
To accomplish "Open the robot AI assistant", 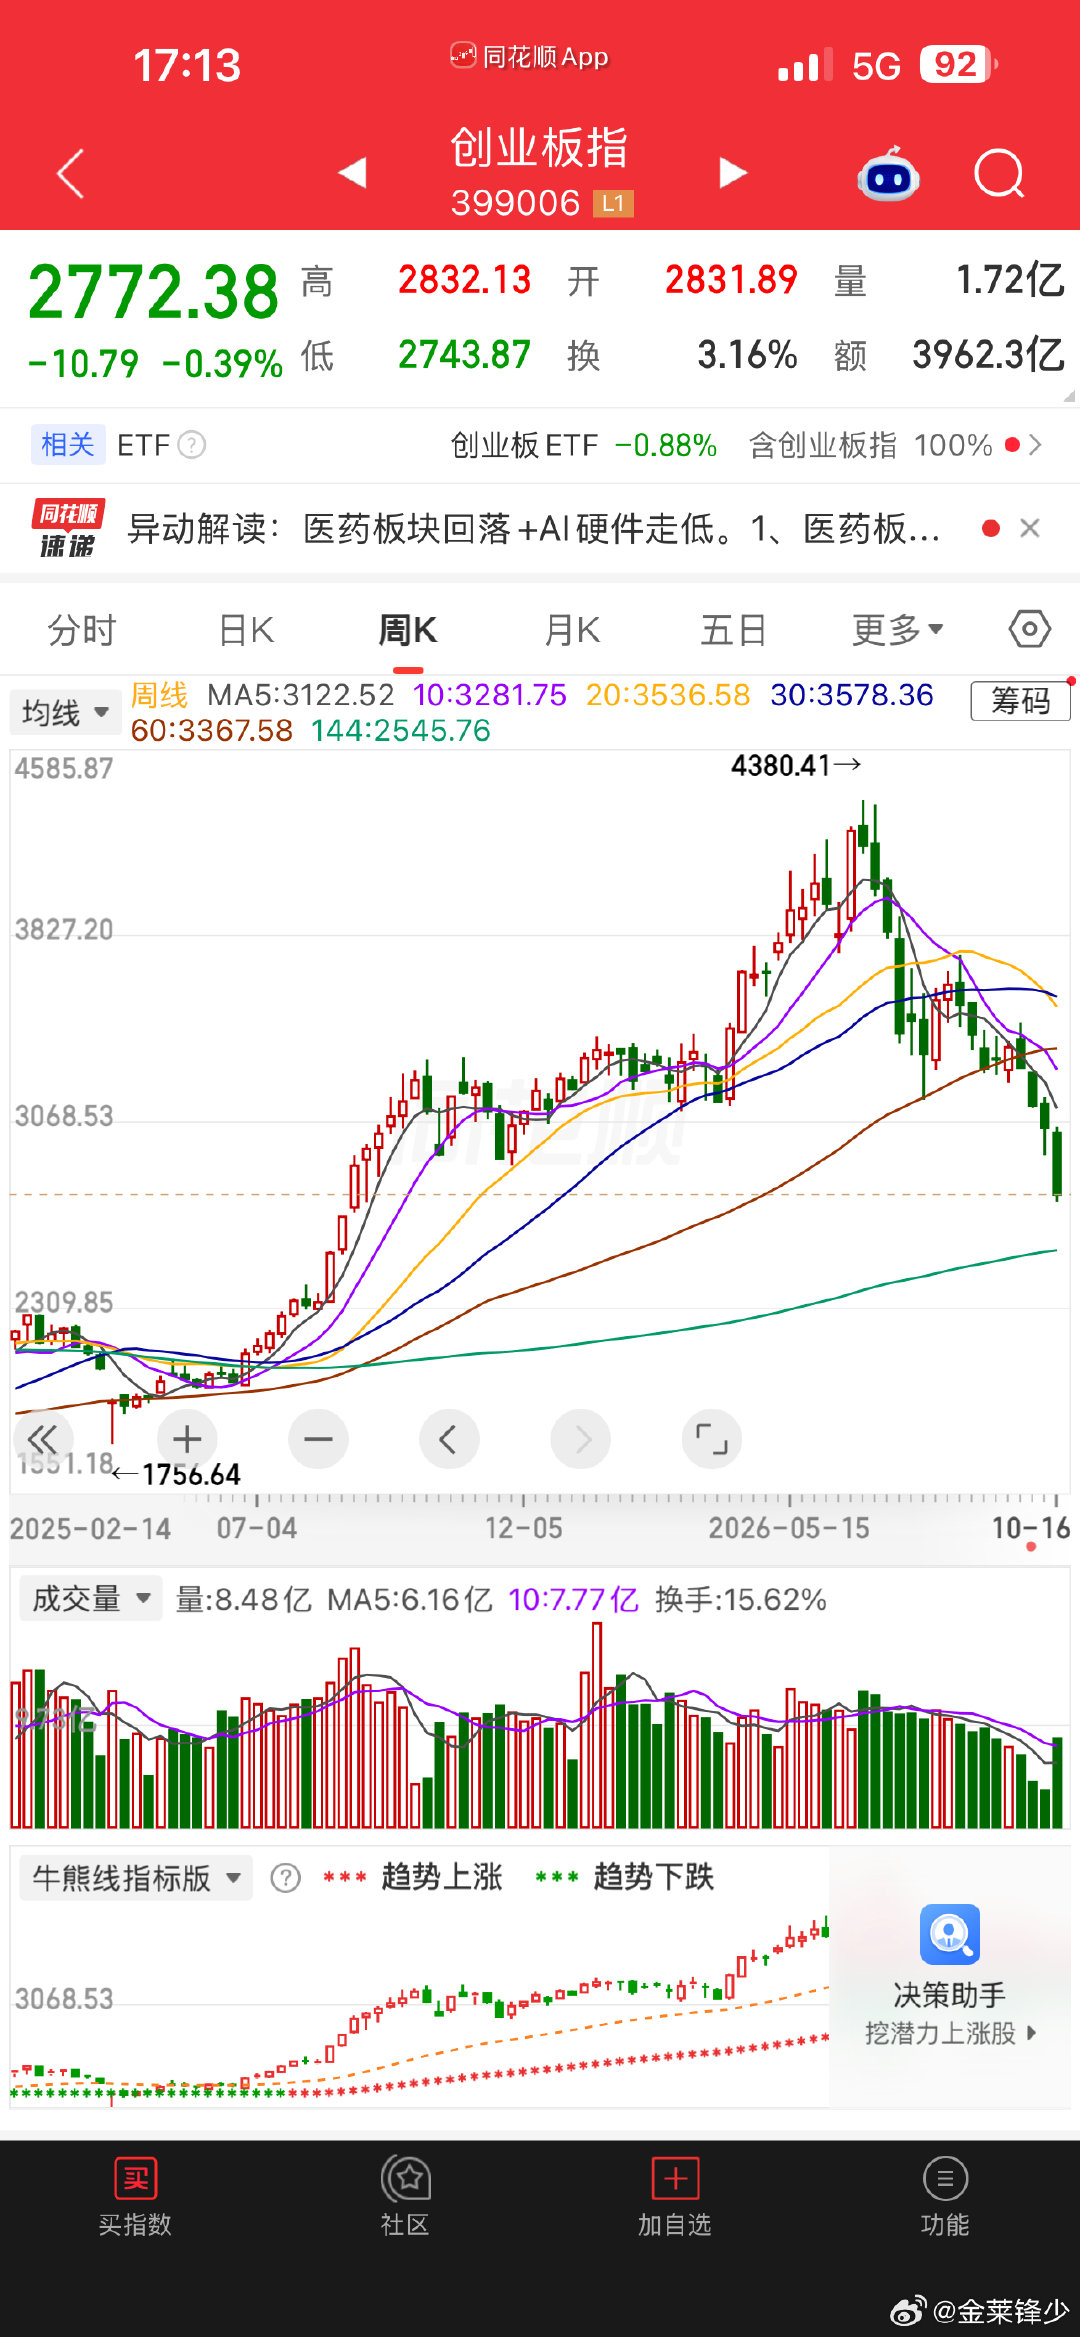I will tap(888, 175).
